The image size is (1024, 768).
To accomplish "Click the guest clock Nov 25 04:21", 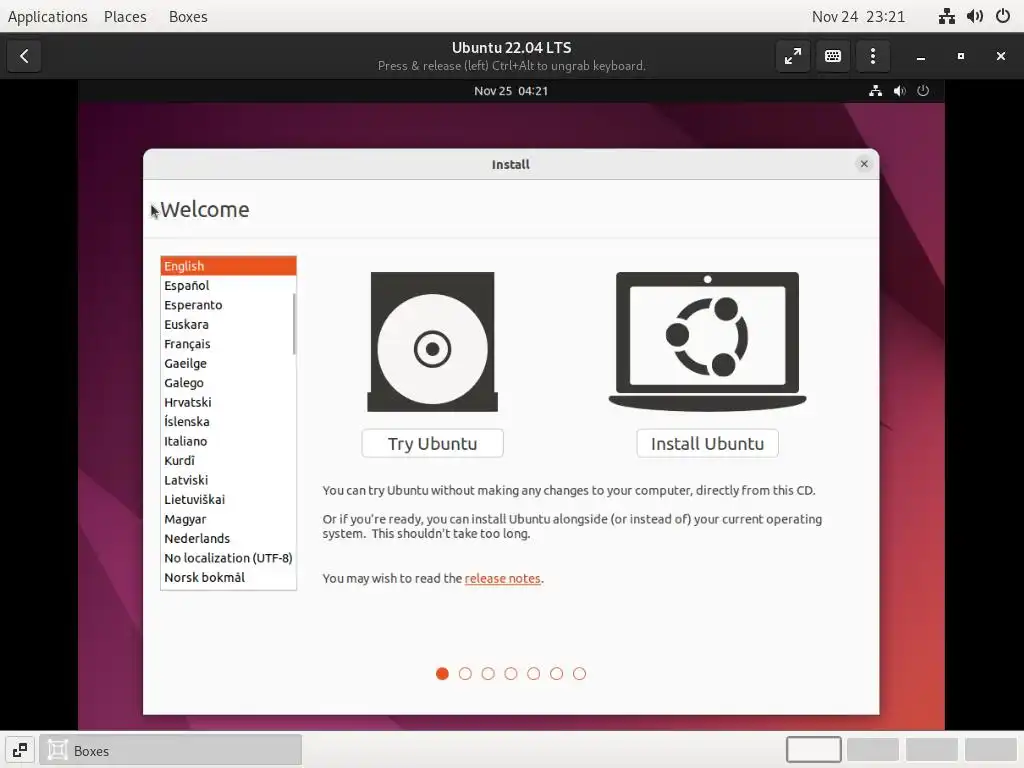I will [511, 91].
